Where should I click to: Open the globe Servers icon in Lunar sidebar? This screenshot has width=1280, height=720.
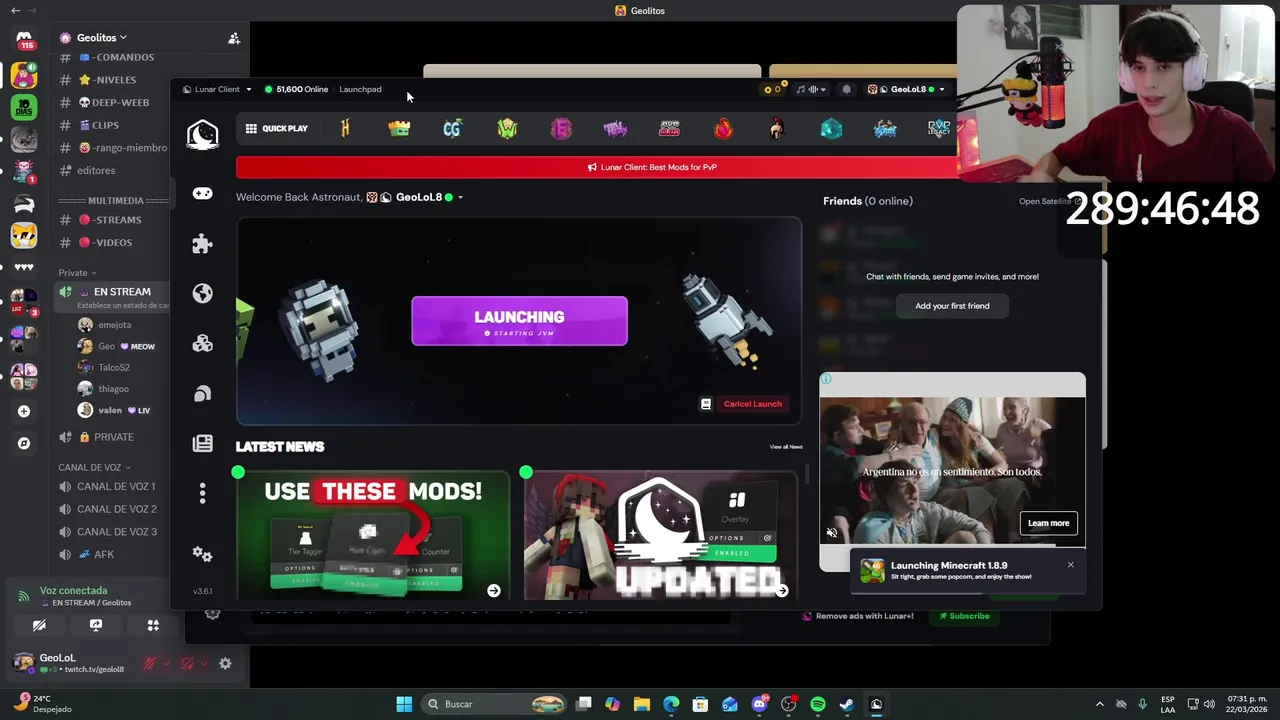coord(202,293)
